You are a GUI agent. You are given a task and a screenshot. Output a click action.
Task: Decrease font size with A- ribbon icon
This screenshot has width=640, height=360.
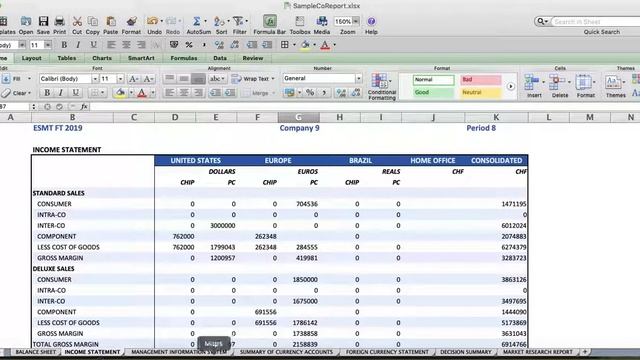click(x=148, y=79)
